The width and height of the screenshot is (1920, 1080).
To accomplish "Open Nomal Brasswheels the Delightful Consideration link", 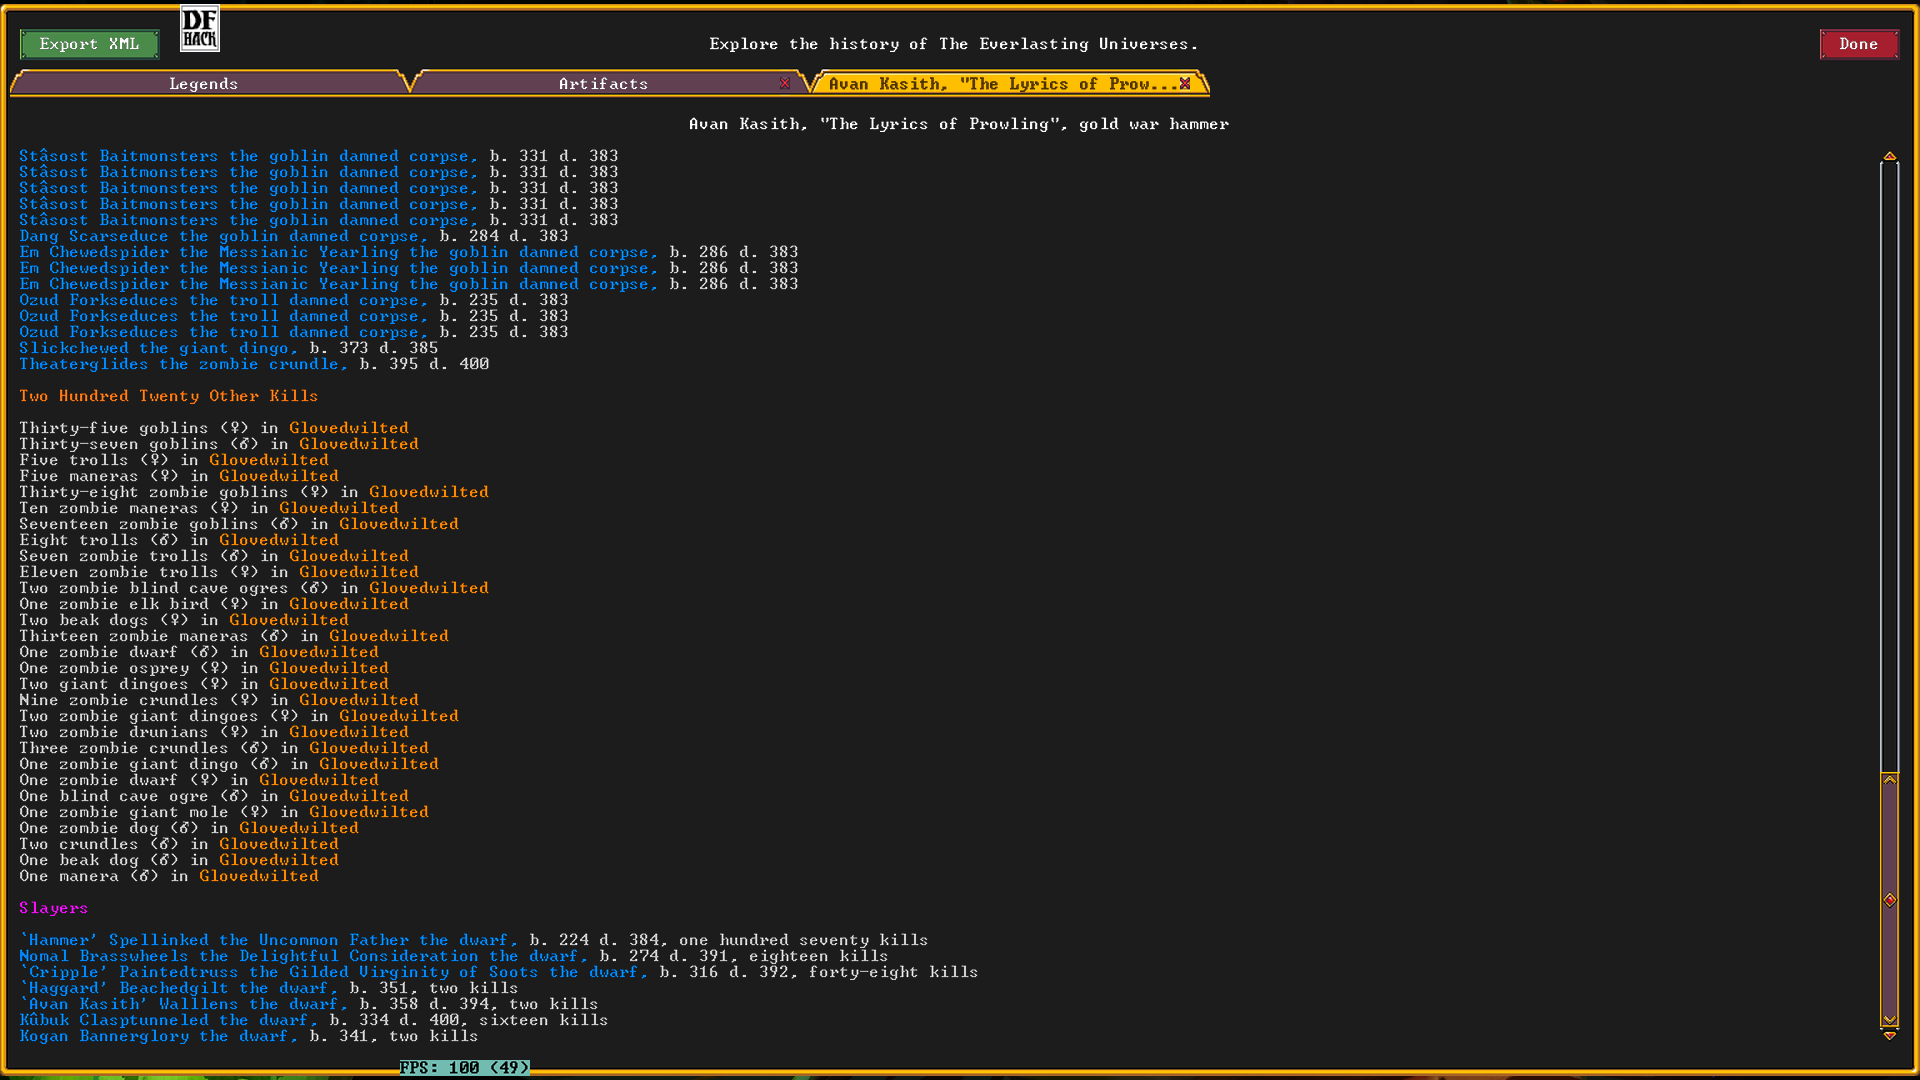I will tap(303, 957).
